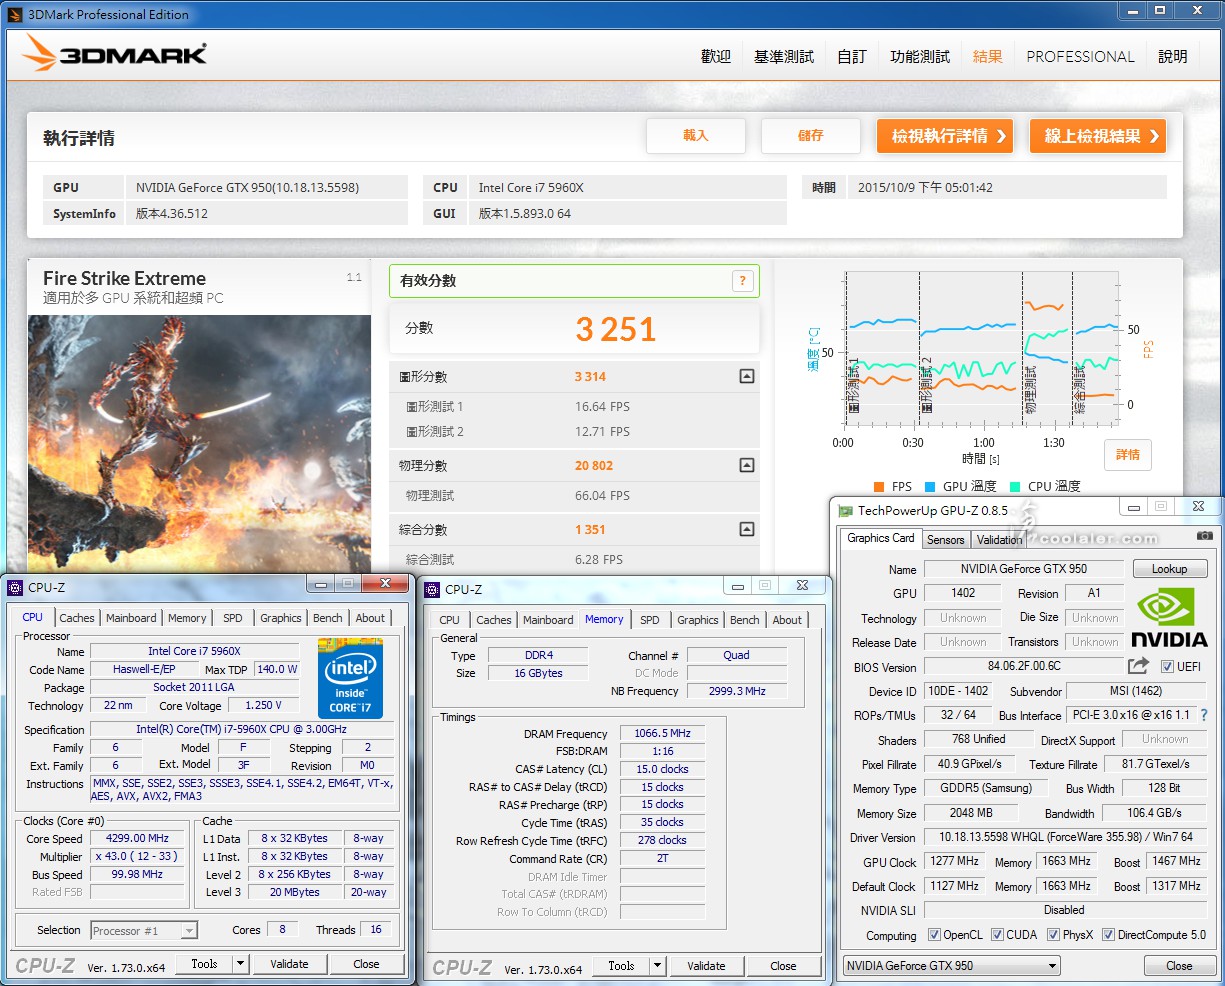Open the Mainboard tab in left CPU-Z

(x=131, y=618)
